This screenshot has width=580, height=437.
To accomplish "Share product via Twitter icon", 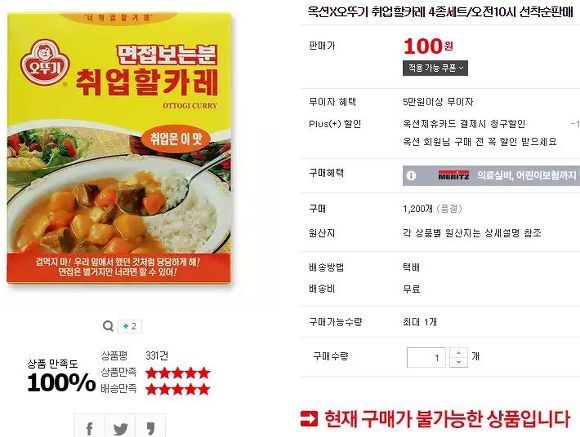I will [x=121, y=428].
